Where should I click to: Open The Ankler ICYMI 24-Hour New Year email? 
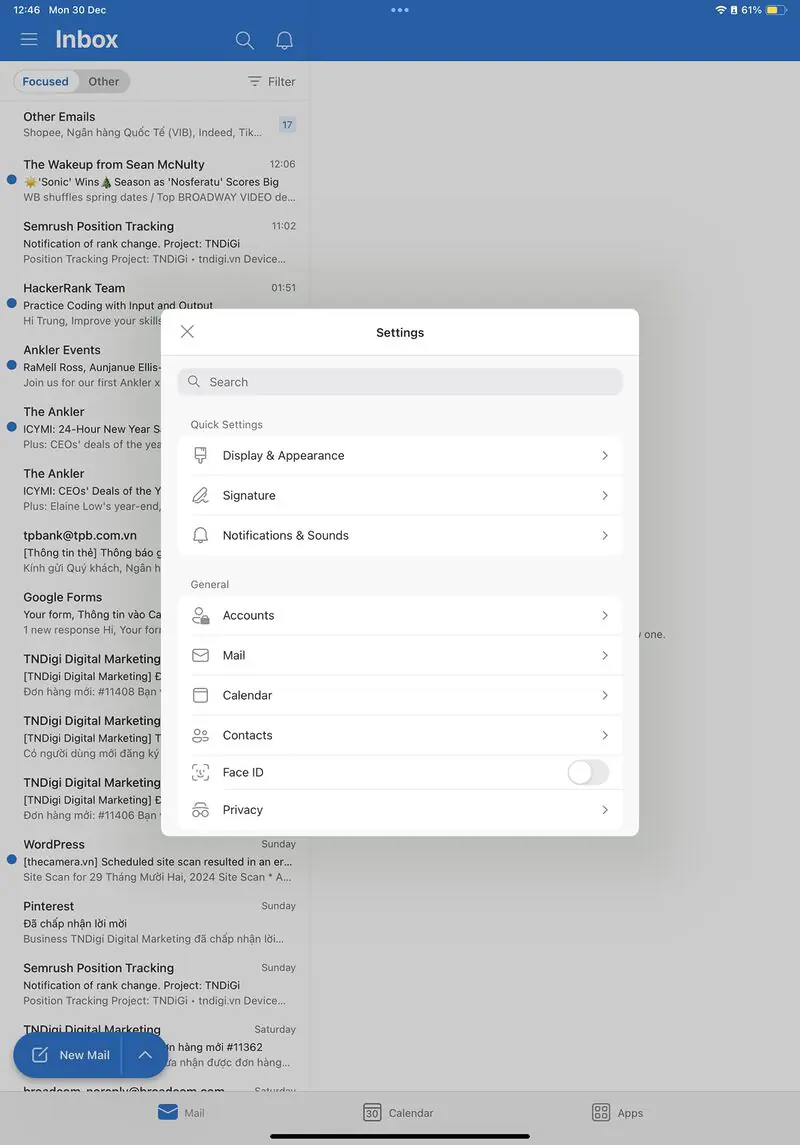pyautogui.click(x=80, y=427)
